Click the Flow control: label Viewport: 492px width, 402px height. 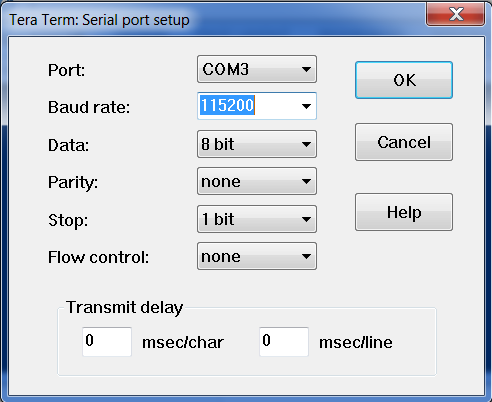click(x=98, y=257)
